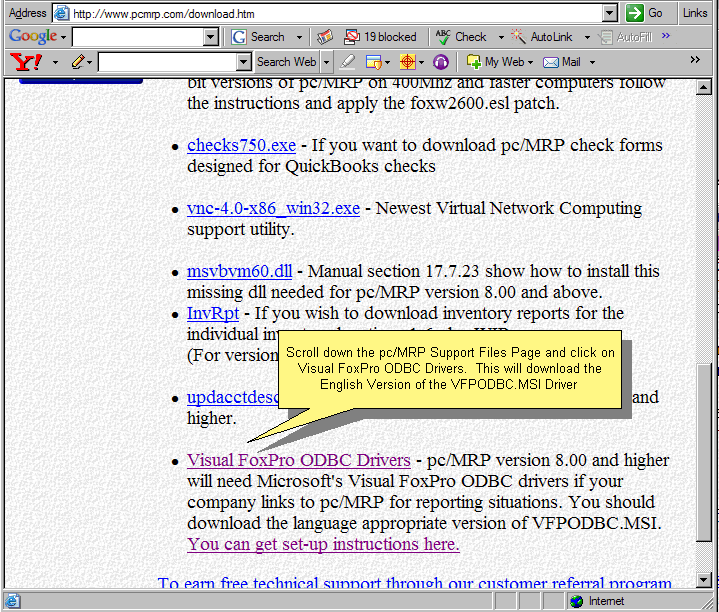This screenshot has height=612, width=719.
Task: Open the Google toolbar logo menu
Action: pos(38,36)
